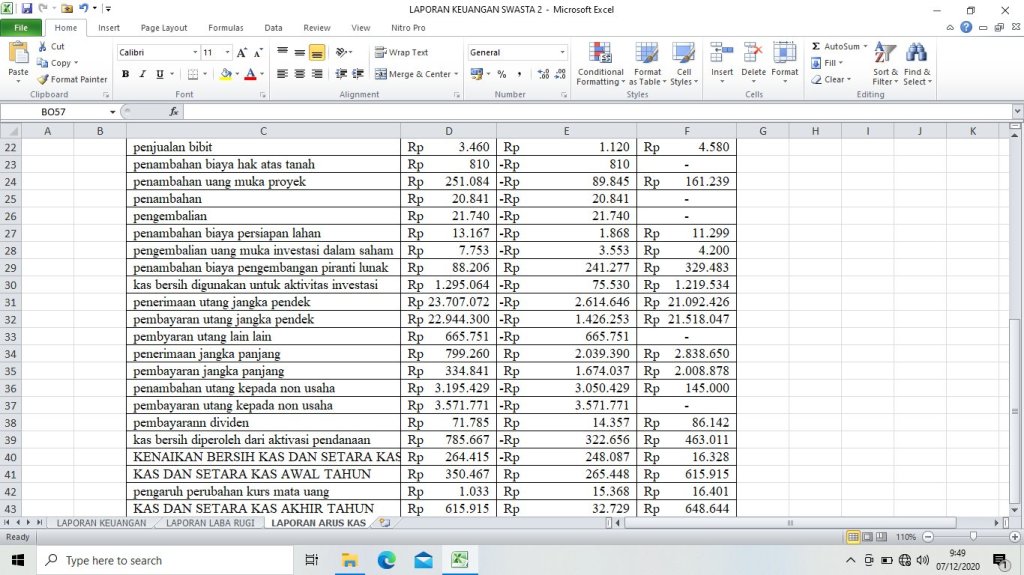Click the Windows Start button

pyautogui.click(x=17, y=560)
